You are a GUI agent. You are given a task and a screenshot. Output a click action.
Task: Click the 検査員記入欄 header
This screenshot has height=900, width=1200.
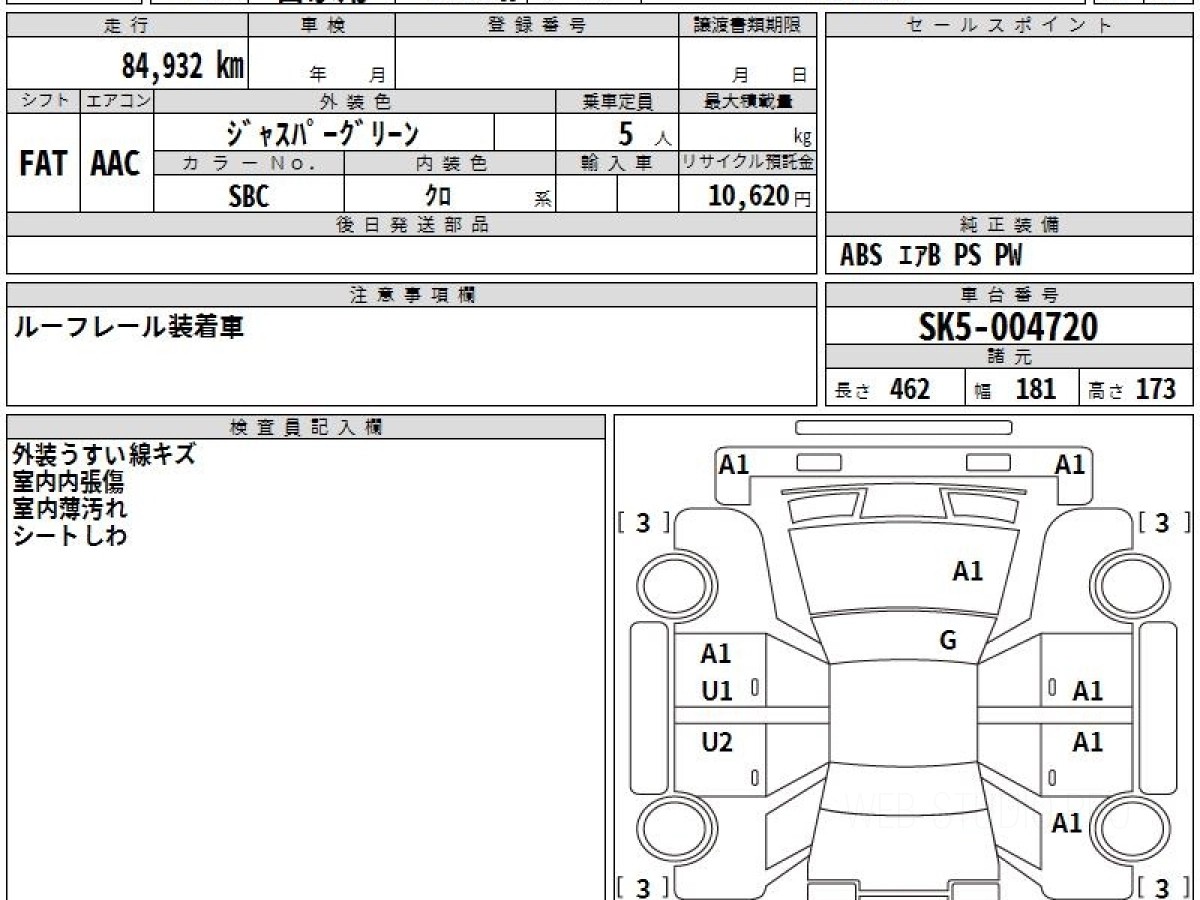point(306,427)
